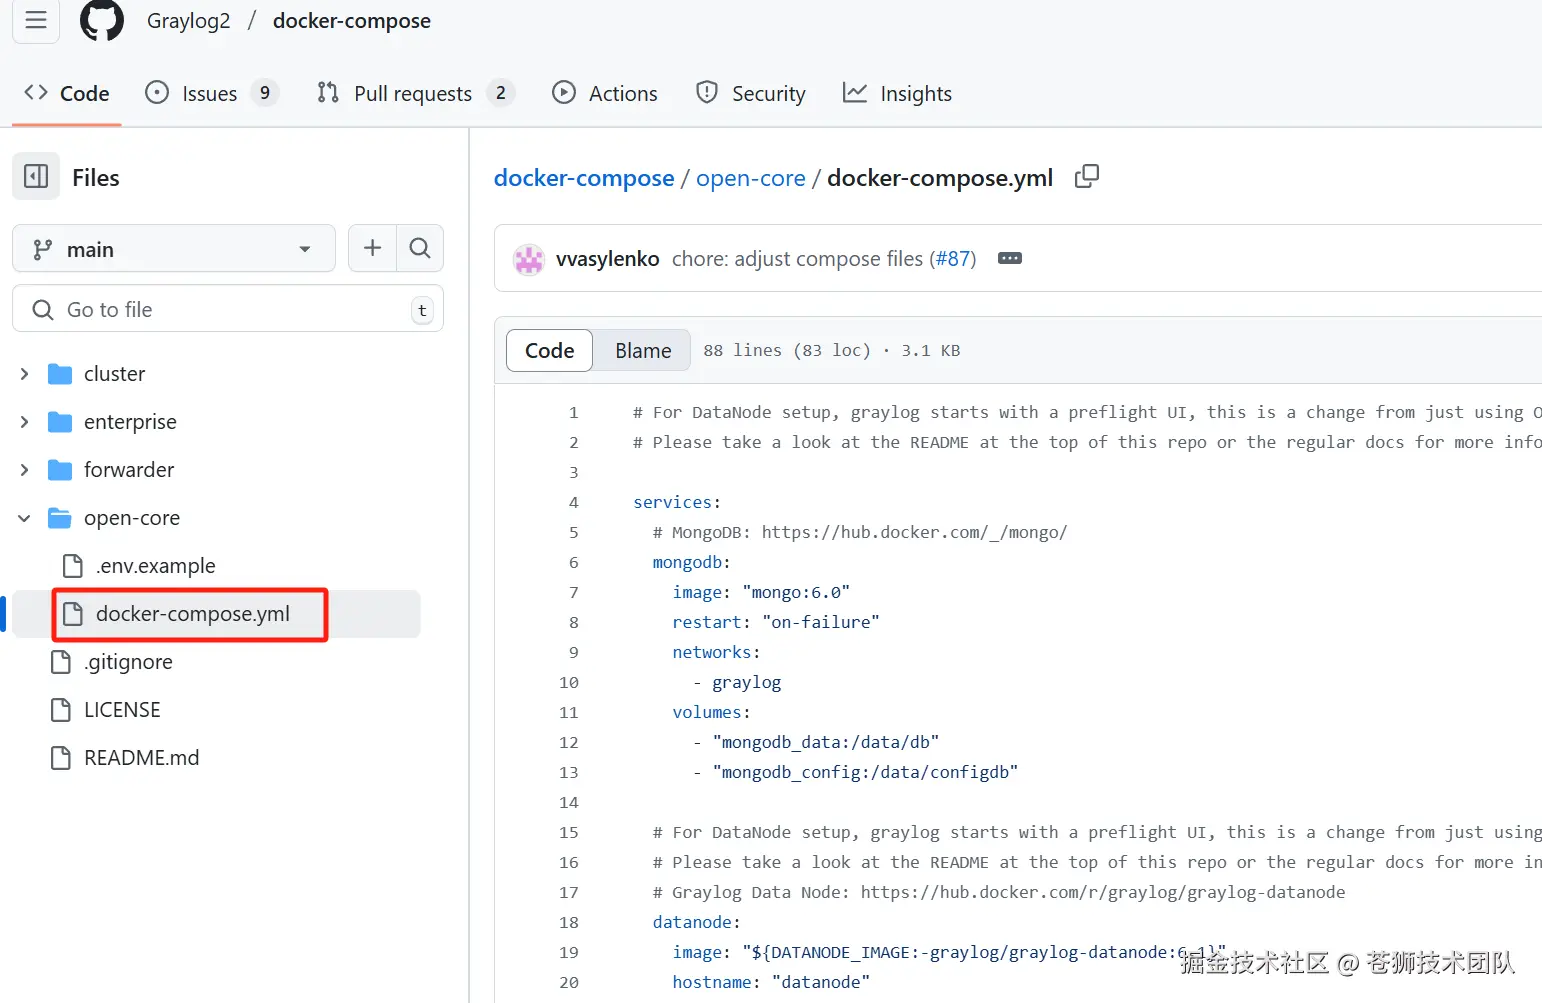Screen dimensions: 1542x1003
Task: Expand the forwarder folder chevron
Action: click(x=24, y=470)
